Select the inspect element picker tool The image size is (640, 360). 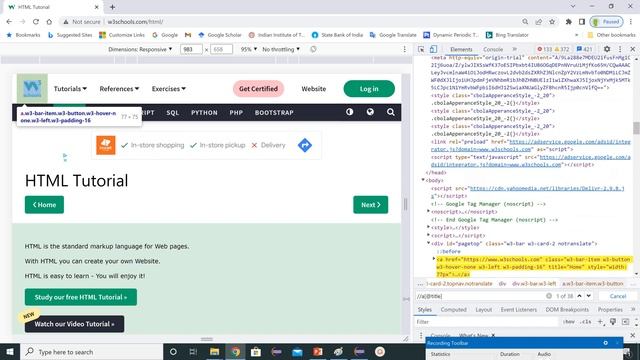pos(421,49)
